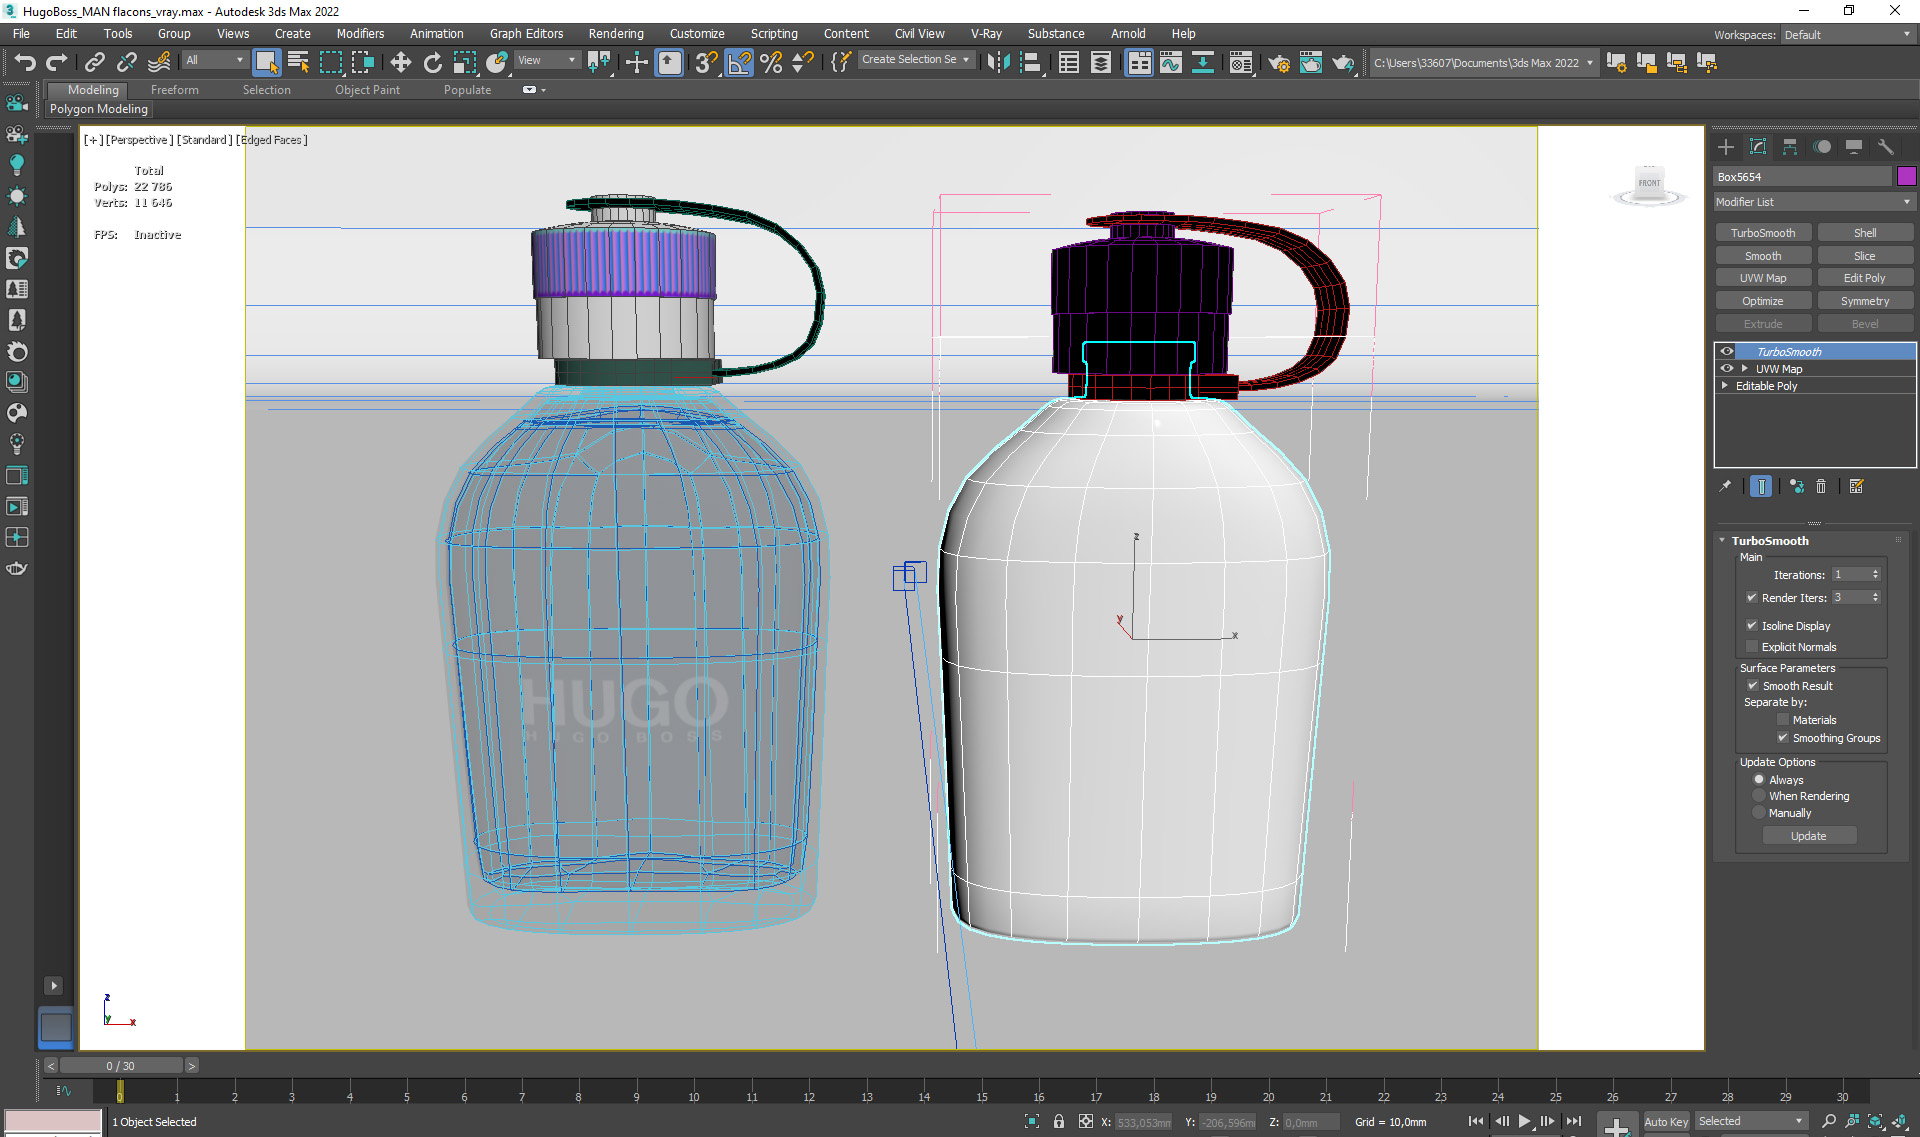Click the magenta object color swatch
The height and width of the screenshot is (1137, 1920).
pyautogui.click(x=1906, y=177)
